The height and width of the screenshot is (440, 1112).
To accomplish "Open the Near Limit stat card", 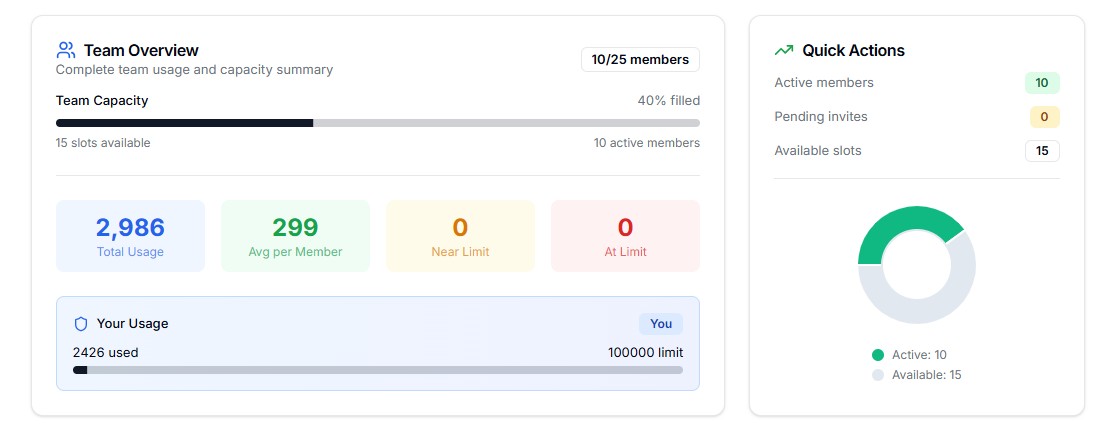I will click(460, 236).
